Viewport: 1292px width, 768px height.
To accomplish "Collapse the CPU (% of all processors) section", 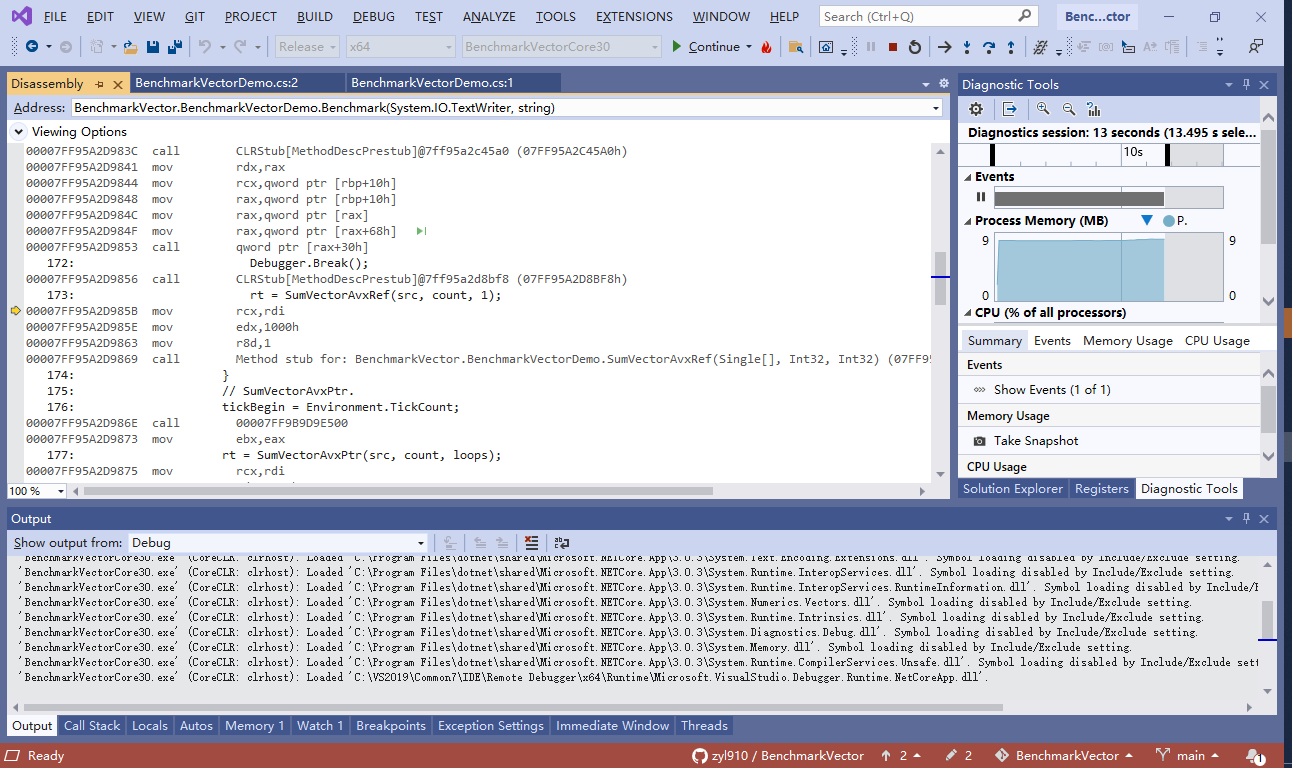I will click(968, 313).
